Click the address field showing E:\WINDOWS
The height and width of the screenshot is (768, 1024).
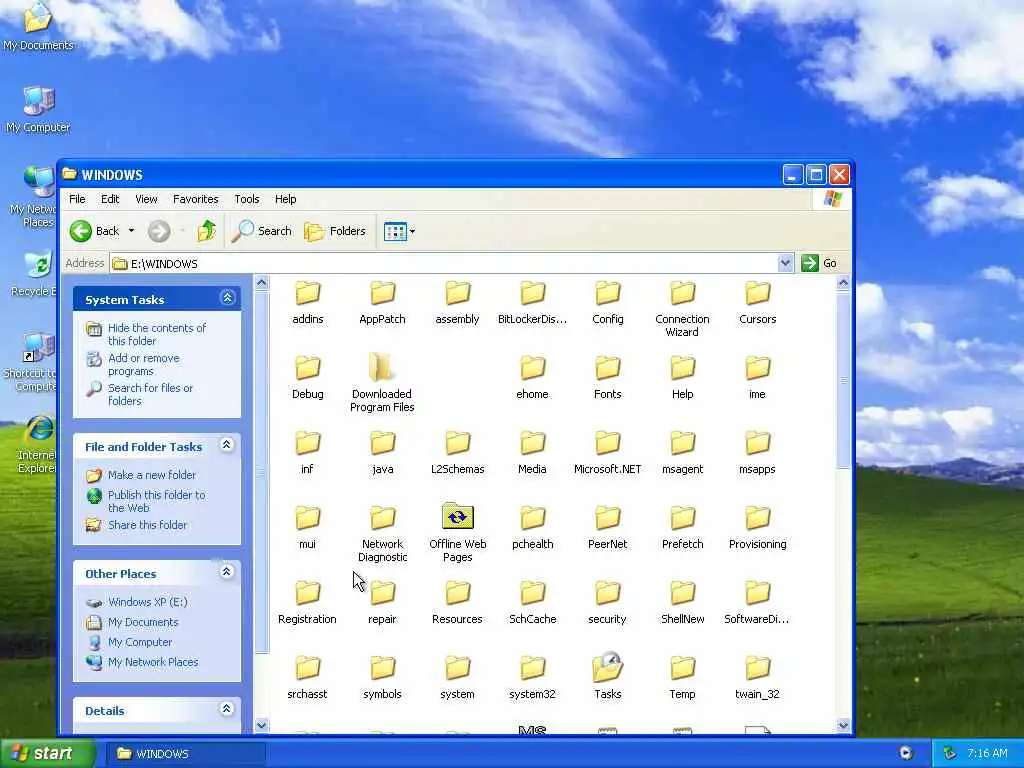[444, 263]
